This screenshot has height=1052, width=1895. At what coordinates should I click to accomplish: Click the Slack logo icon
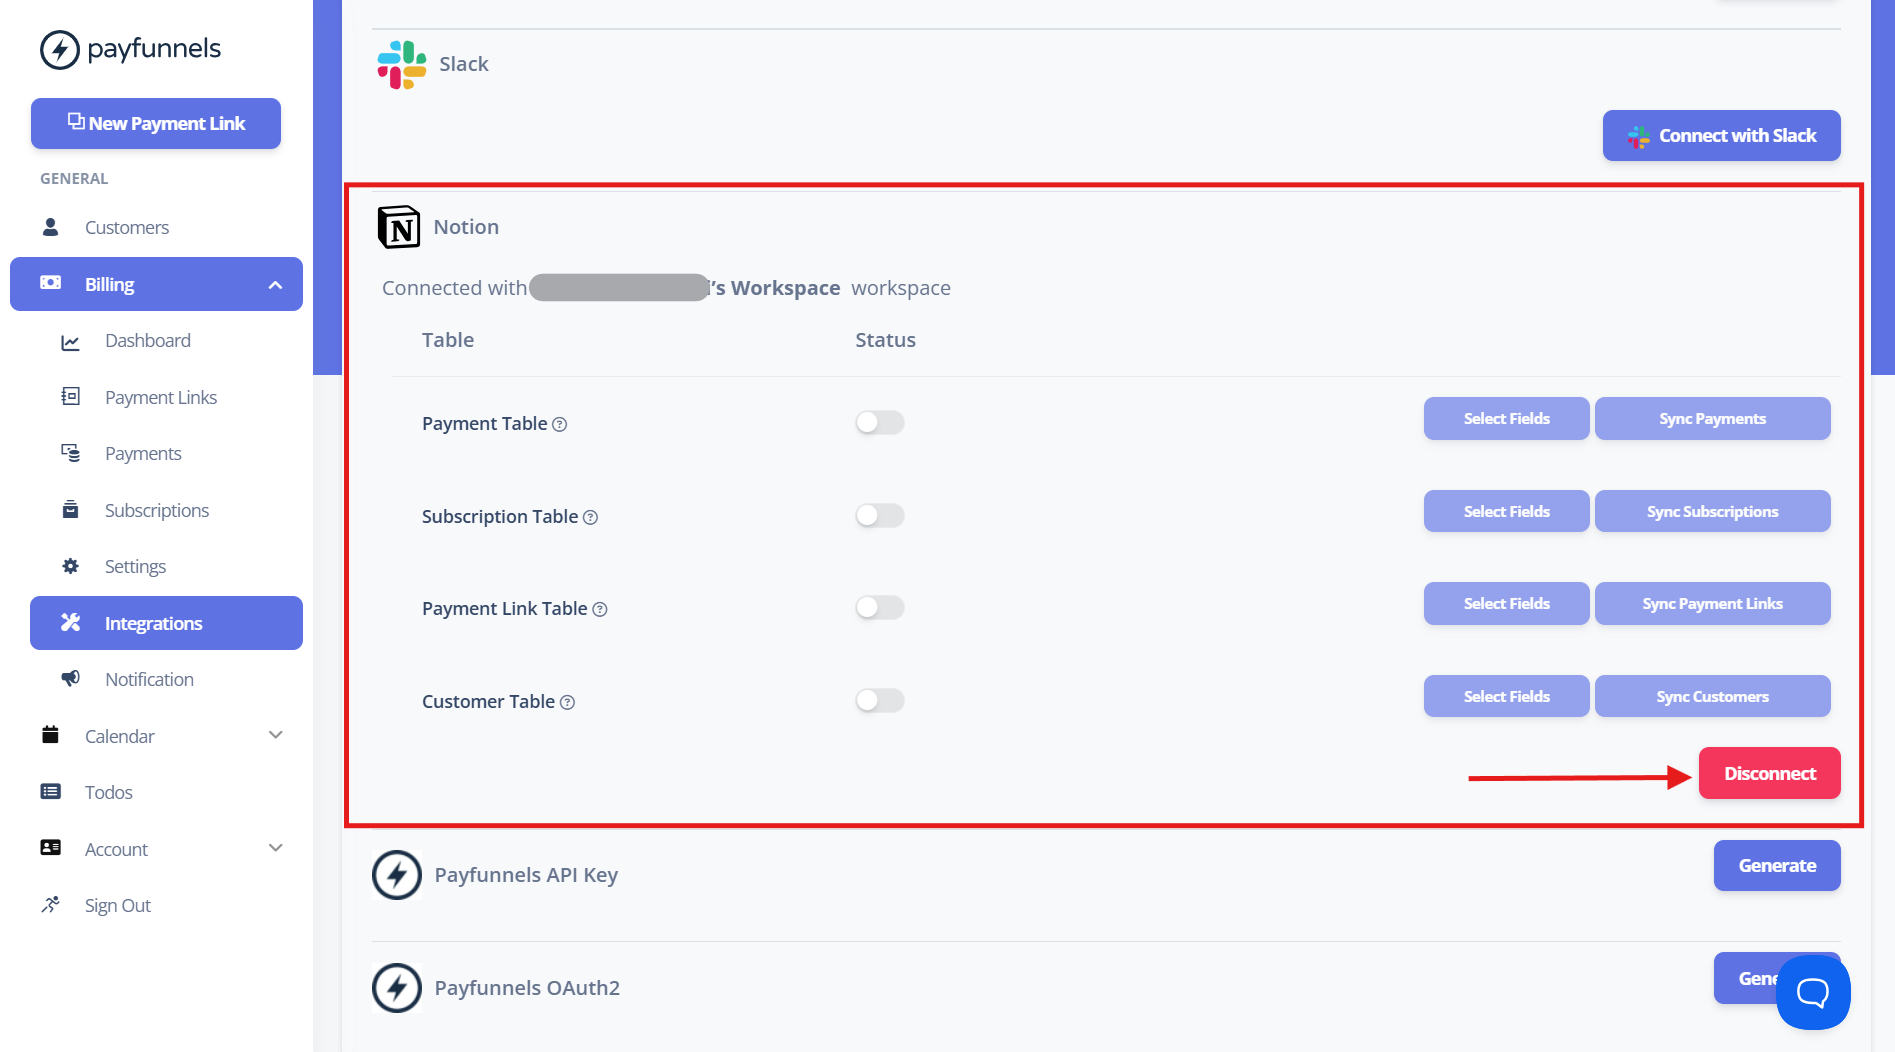pos(402,64)
